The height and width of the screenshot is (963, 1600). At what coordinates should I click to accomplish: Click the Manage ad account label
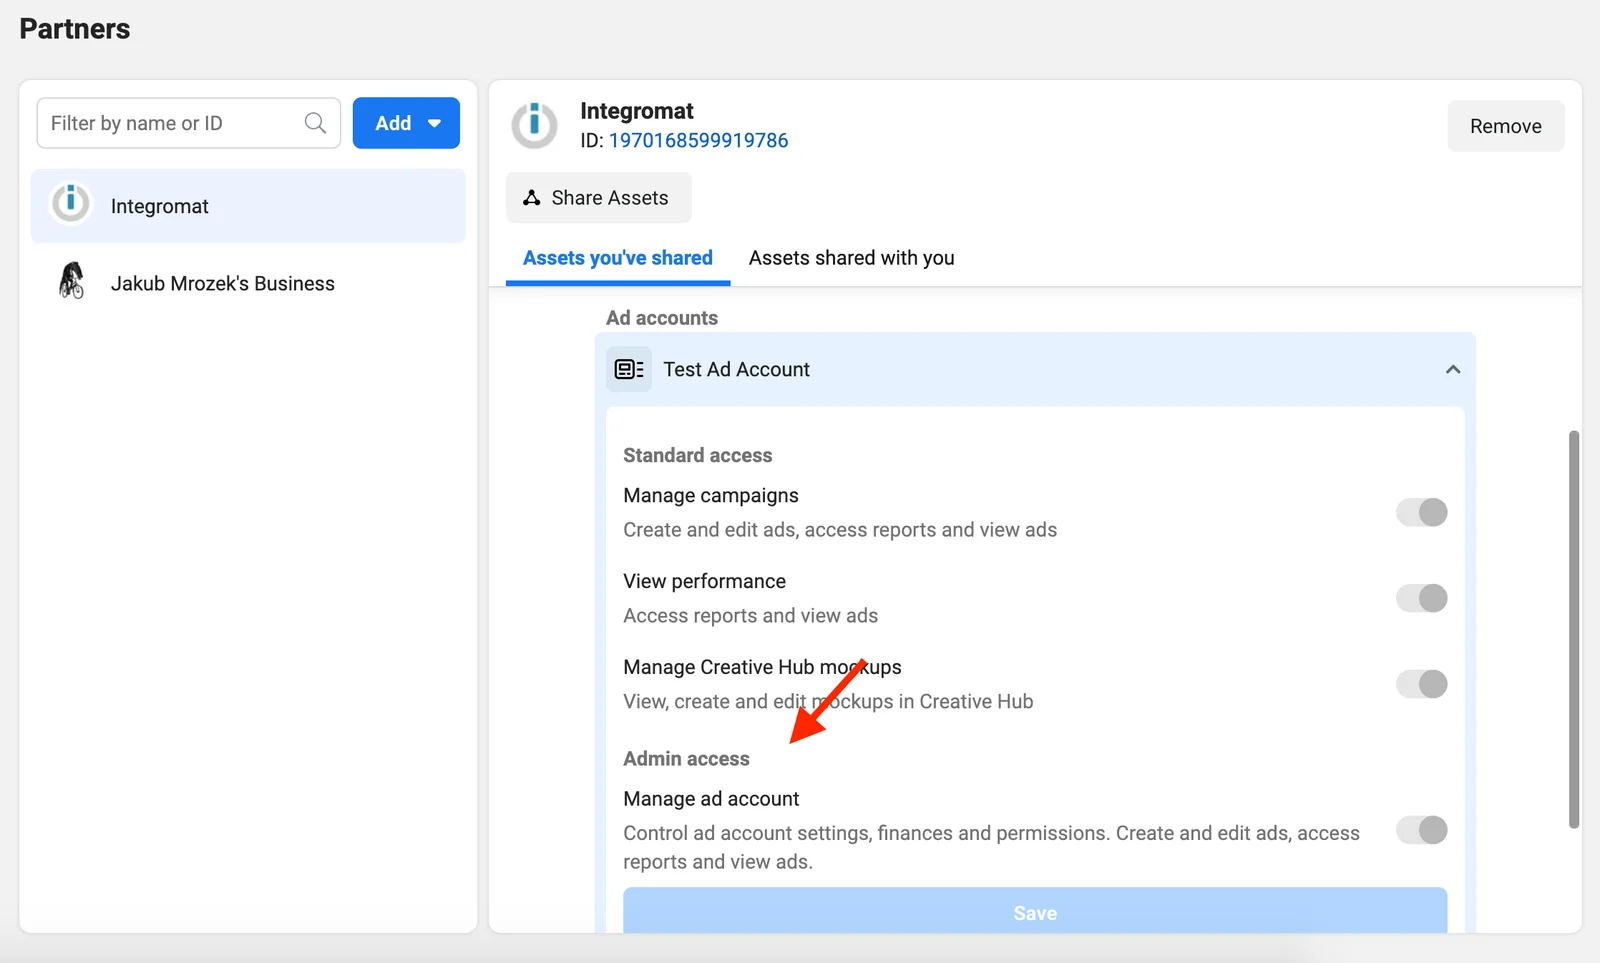point(711,799)
